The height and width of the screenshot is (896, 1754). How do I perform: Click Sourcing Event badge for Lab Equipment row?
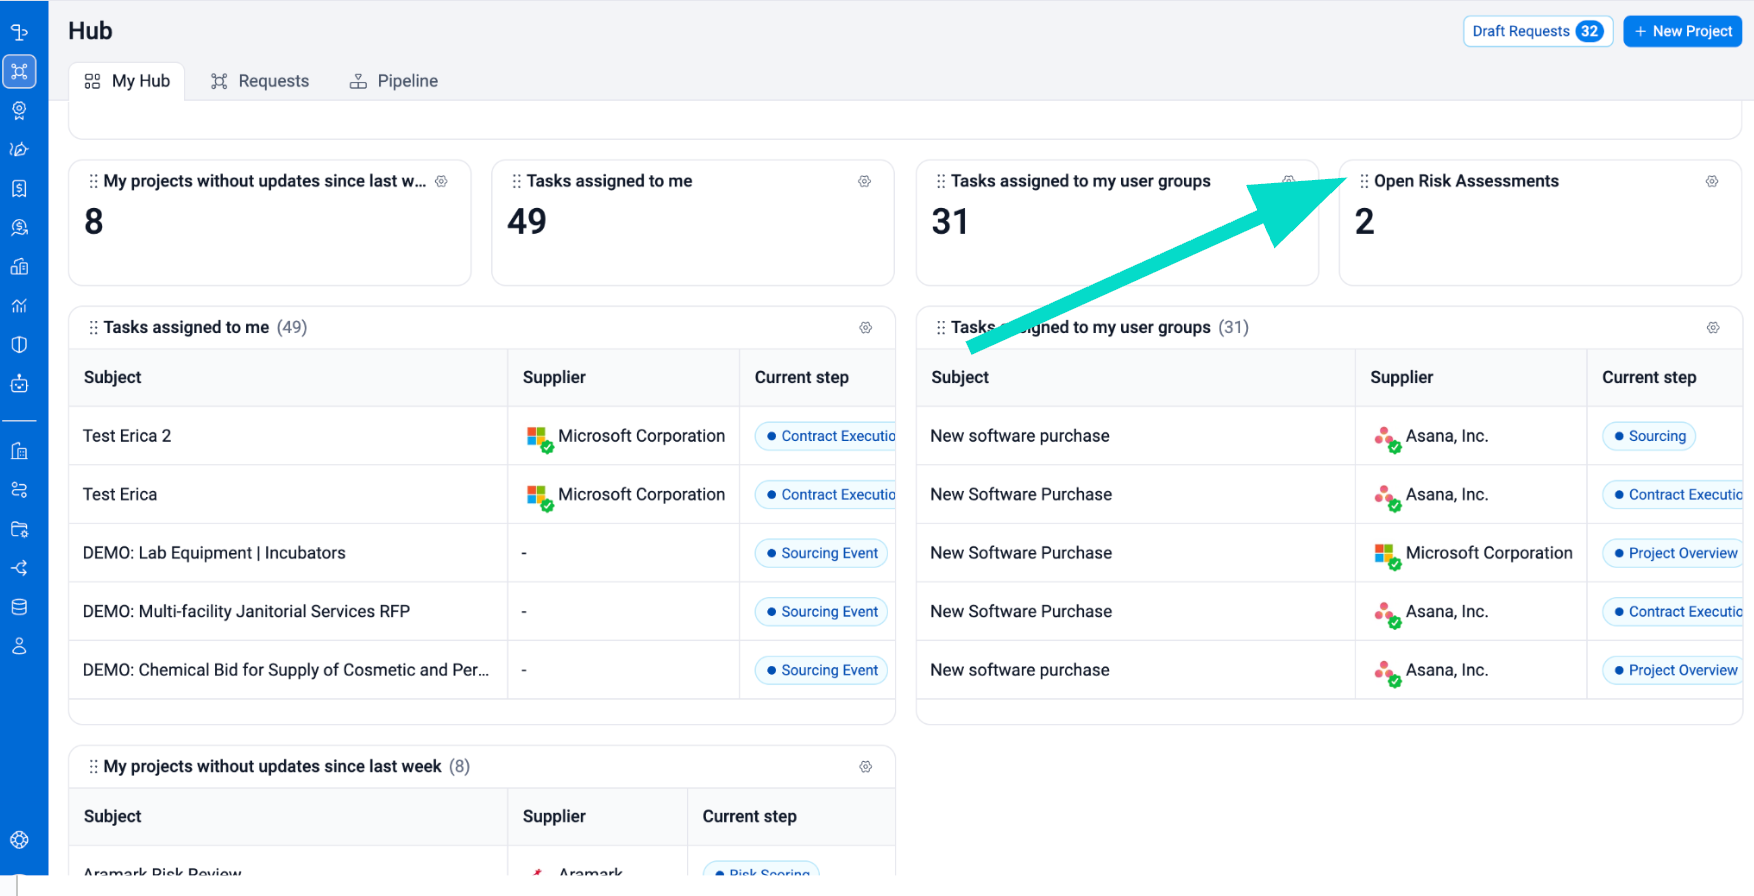pyautogui.click(x=821, y=553)
